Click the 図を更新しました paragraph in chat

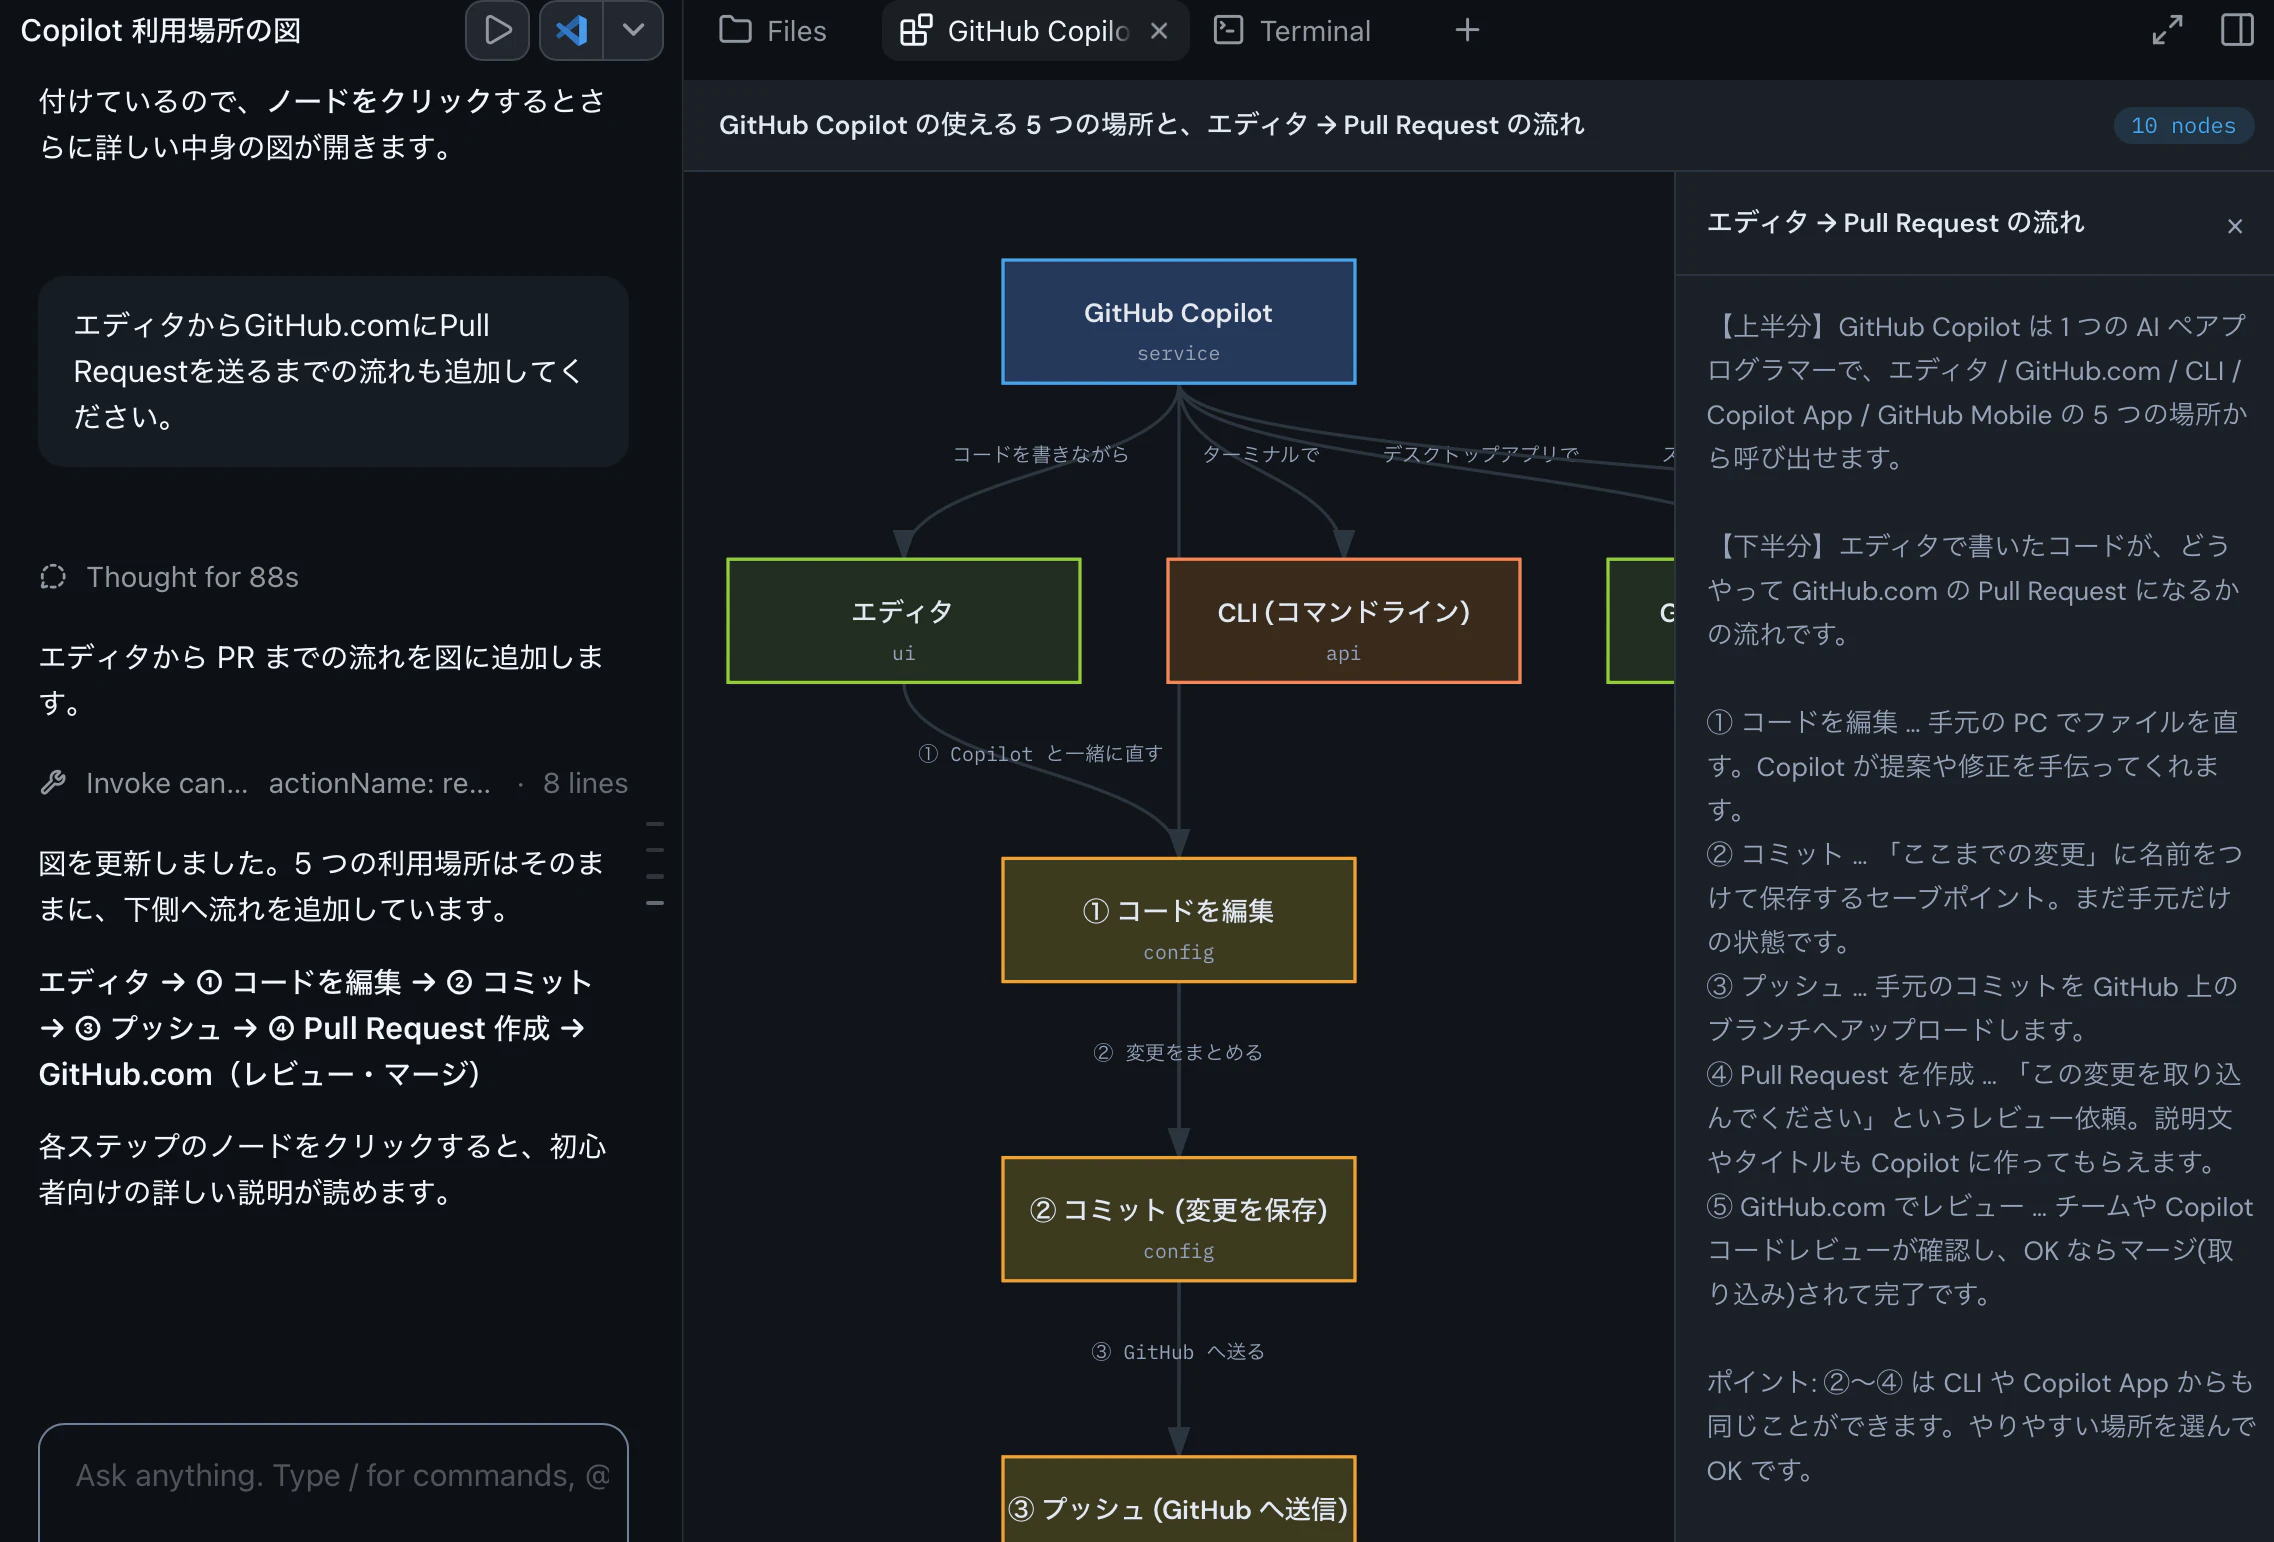click(x=321, y=886)
